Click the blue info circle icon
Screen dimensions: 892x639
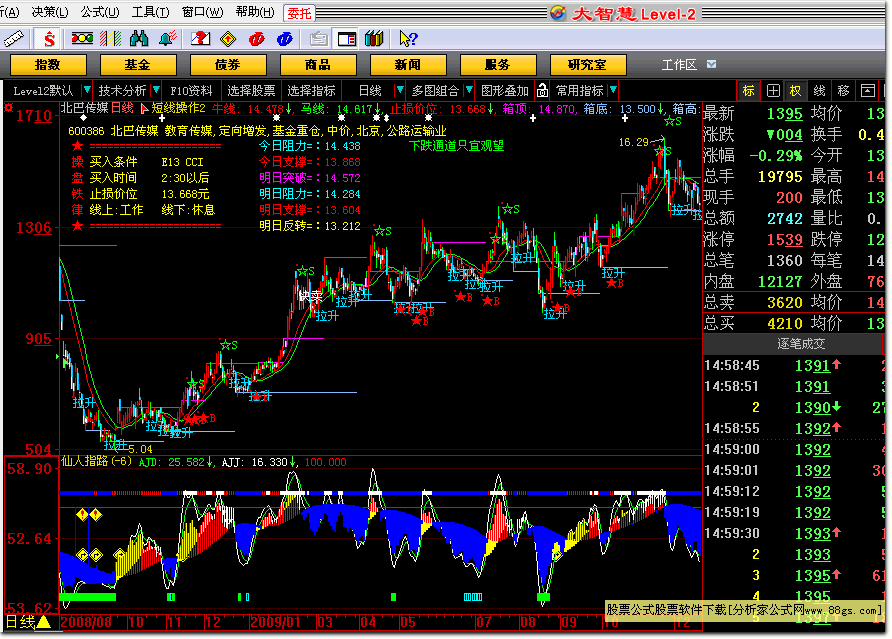click(284, 39)
